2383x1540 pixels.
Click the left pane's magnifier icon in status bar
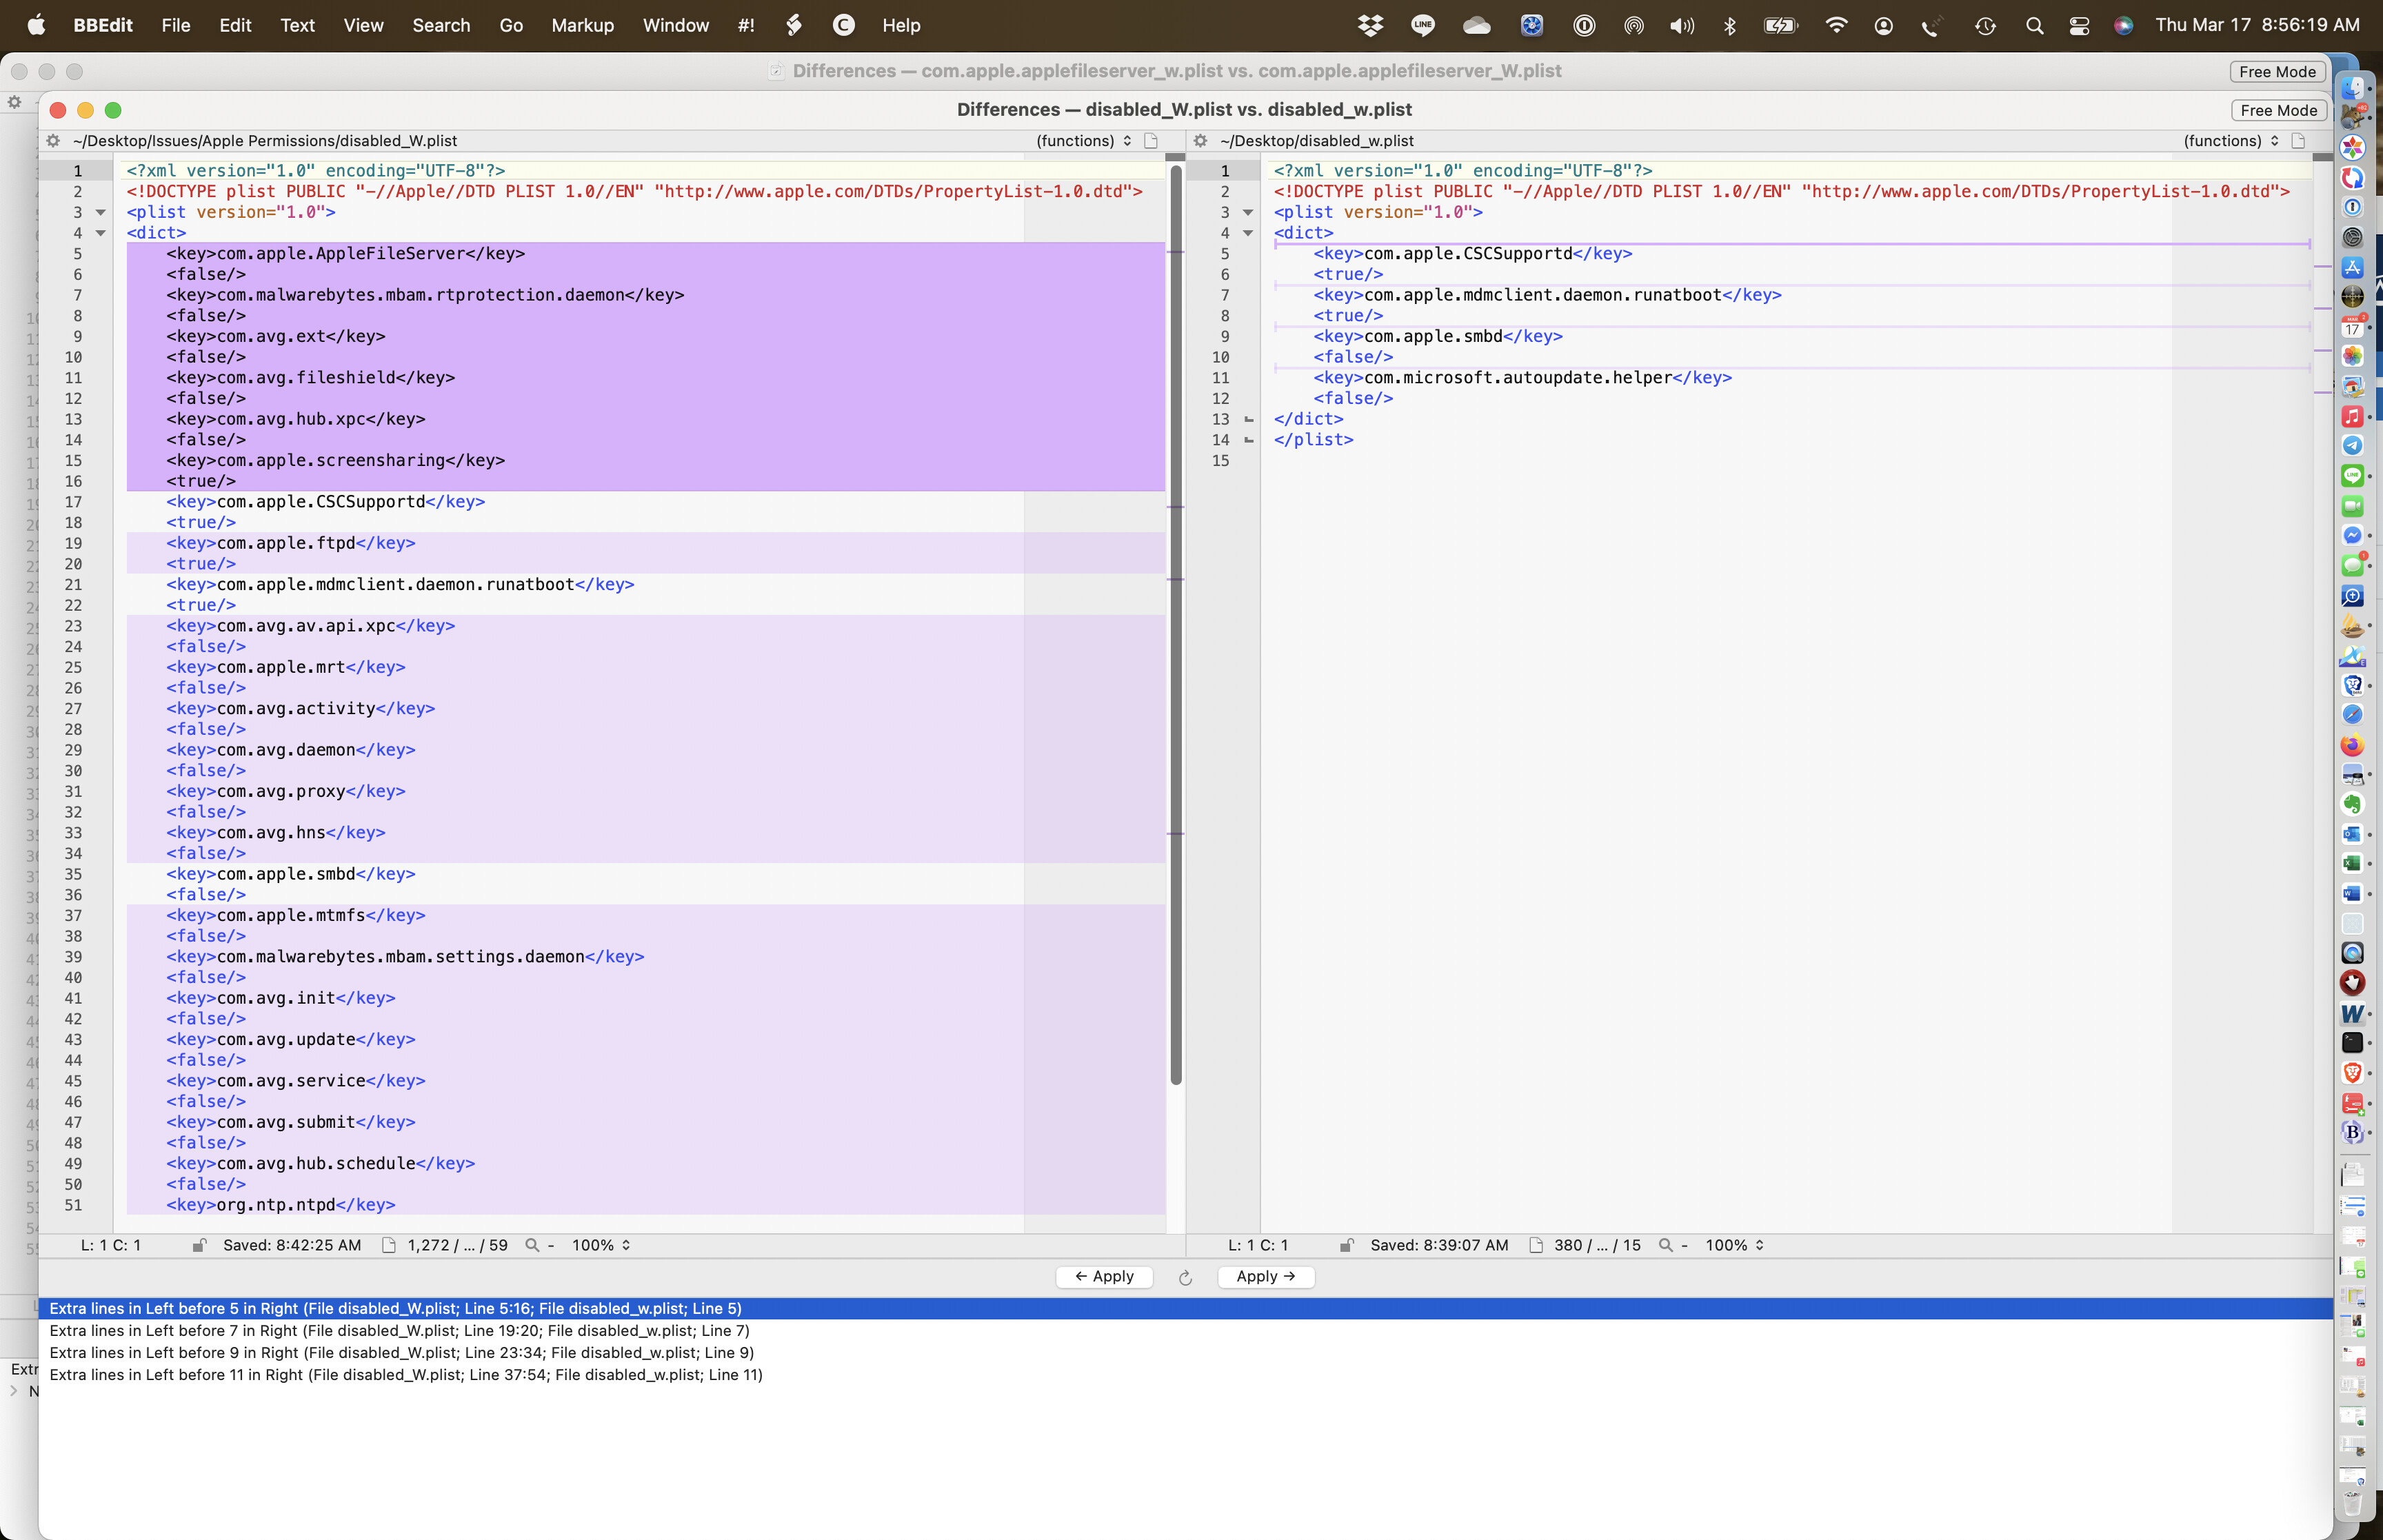(532, 1245)
